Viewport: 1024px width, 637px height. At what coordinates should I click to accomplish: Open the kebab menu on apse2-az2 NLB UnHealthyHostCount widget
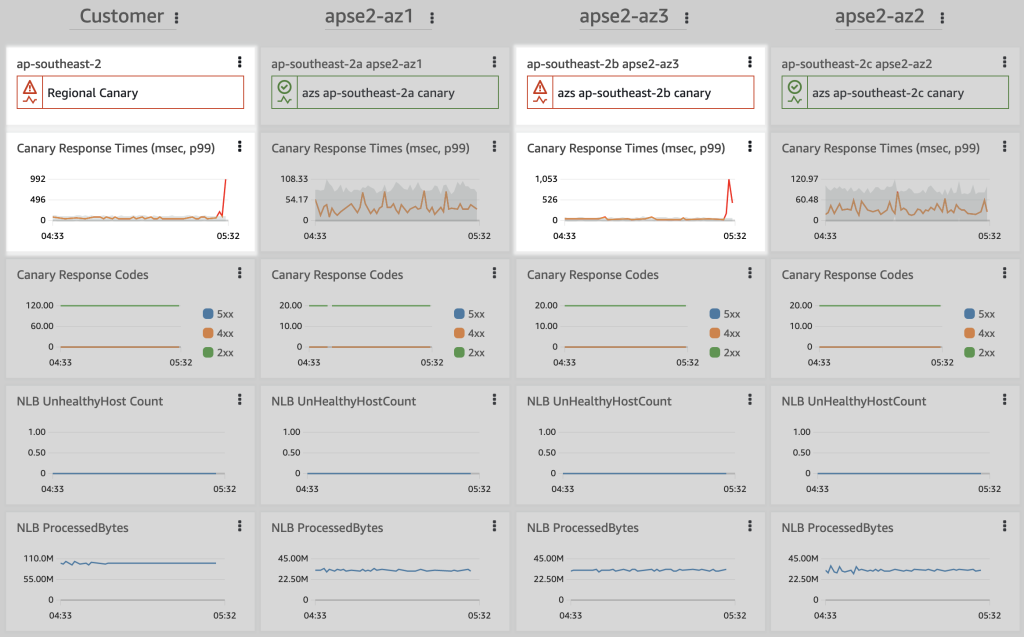coord(1004,399)
